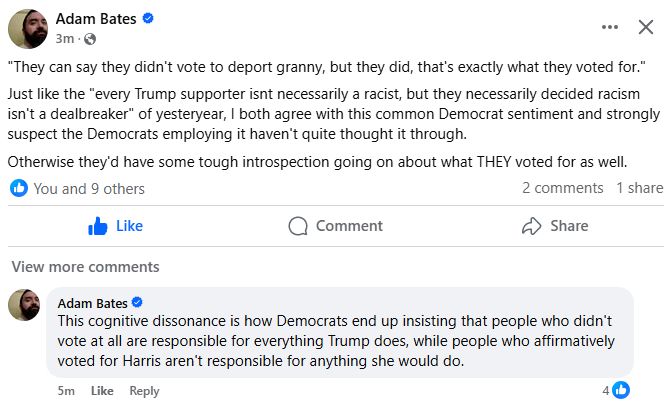Click the Share button
Viewport: 664px width, 402px height.
click(555, 226)
